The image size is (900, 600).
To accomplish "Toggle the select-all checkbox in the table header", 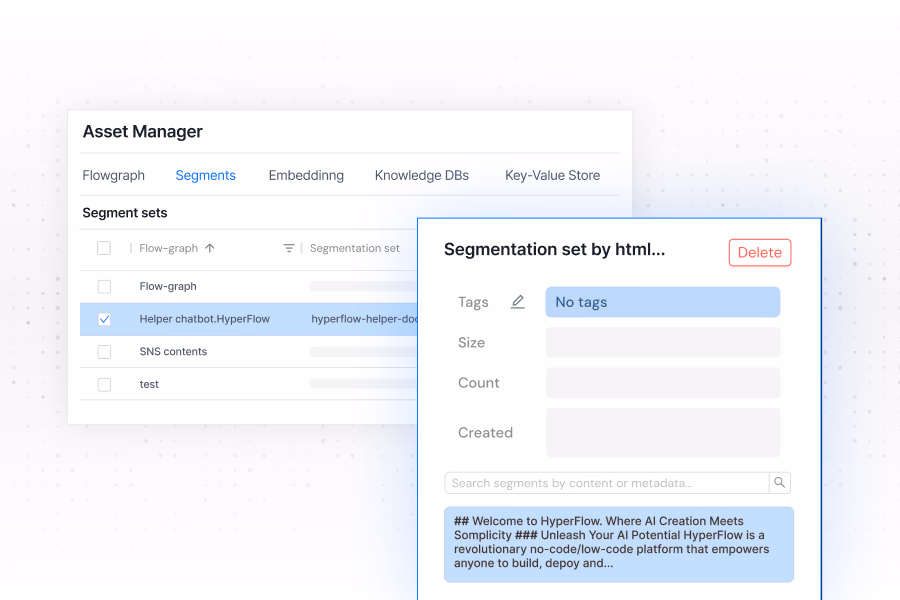I will 104,248.
